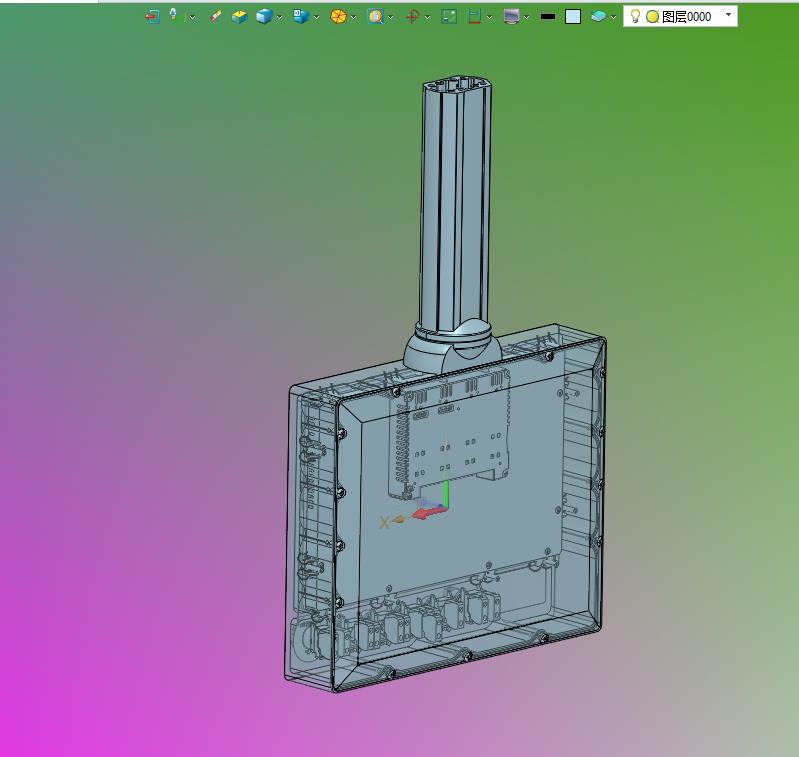Image resolution: width=799 pixels, height=757 pixels.
Task: Toggle the light bulb layer visibility icon
Action: point(635,16)
